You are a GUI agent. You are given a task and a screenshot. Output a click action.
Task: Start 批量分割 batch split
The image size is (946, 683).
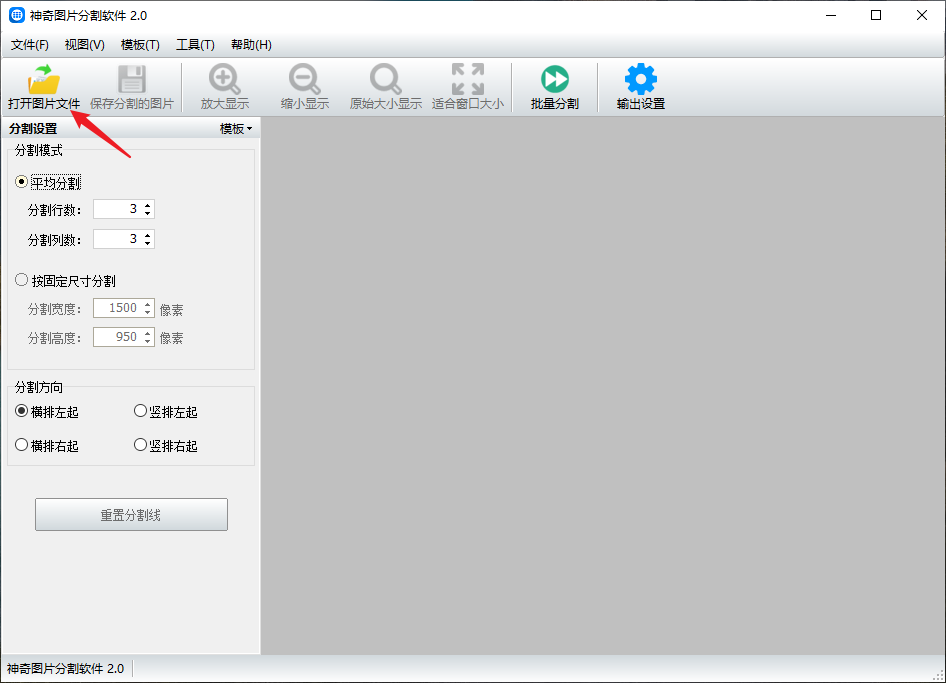pos(554,87)
